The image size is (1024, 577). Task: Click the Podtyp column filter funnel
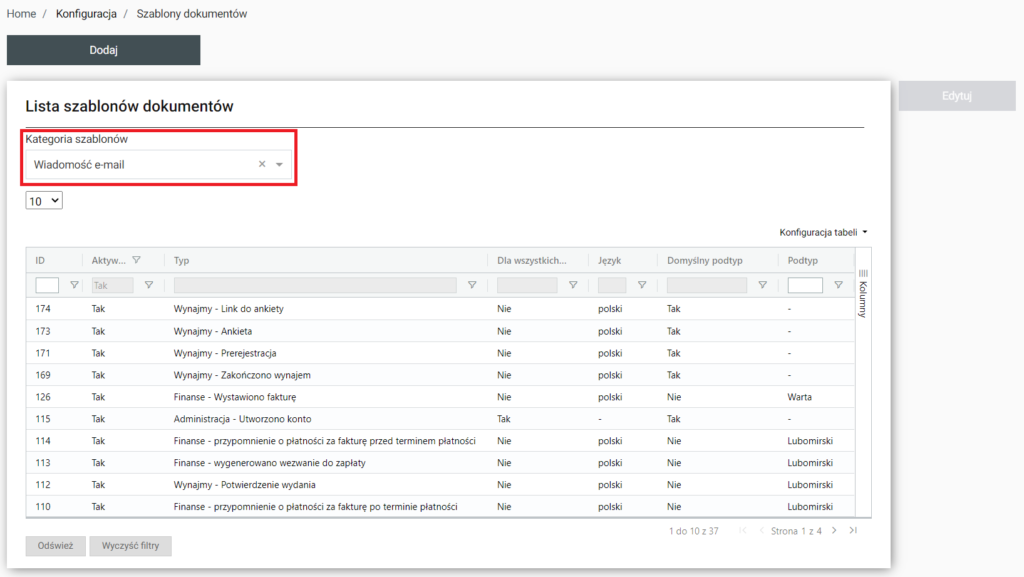pos(838,285)
